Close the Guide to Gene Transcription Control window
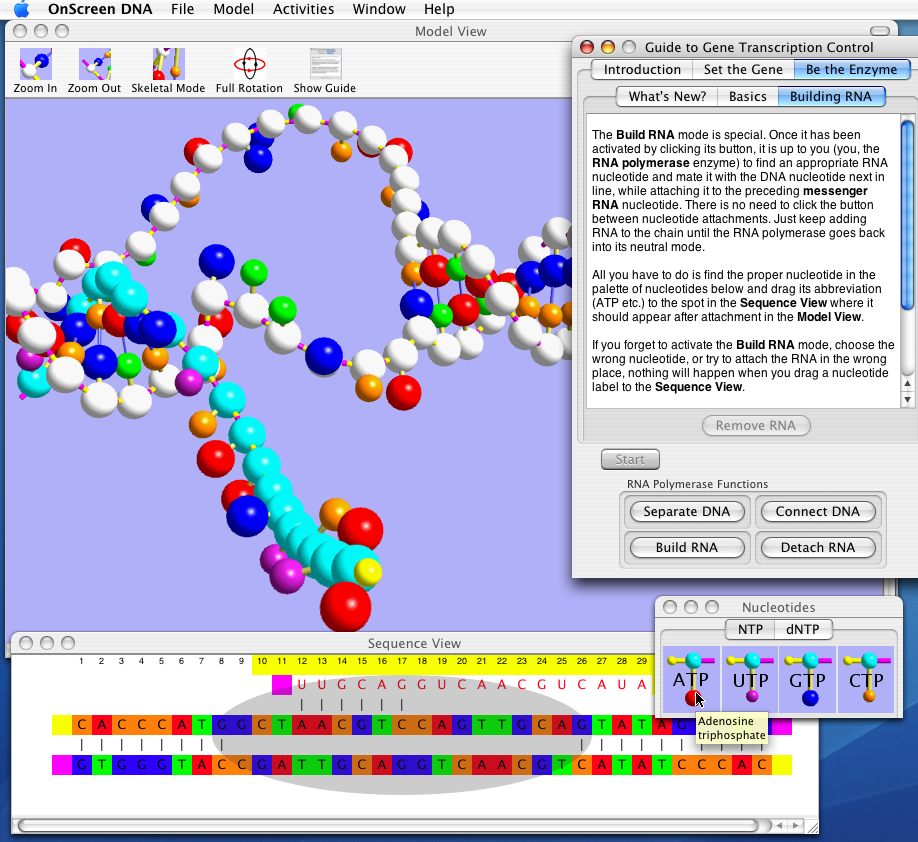The width and height of the screenshot is (918, 842). (x=587, y=47)
